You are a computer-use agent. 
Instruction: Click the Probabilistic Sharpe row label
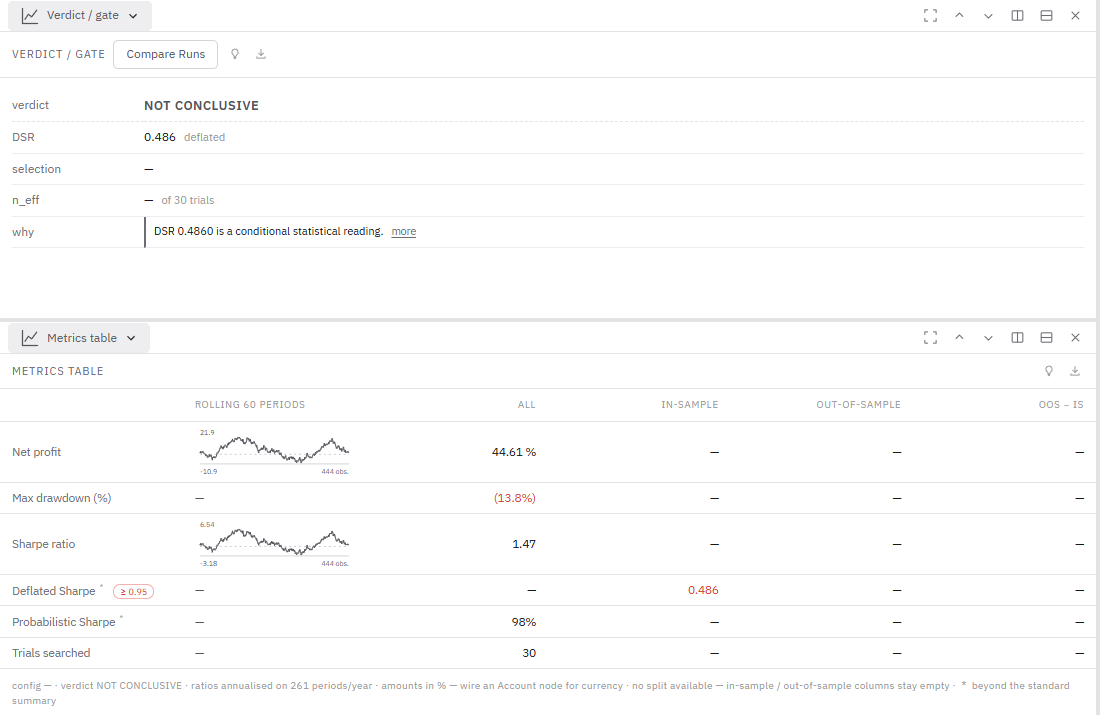point(64,622)
